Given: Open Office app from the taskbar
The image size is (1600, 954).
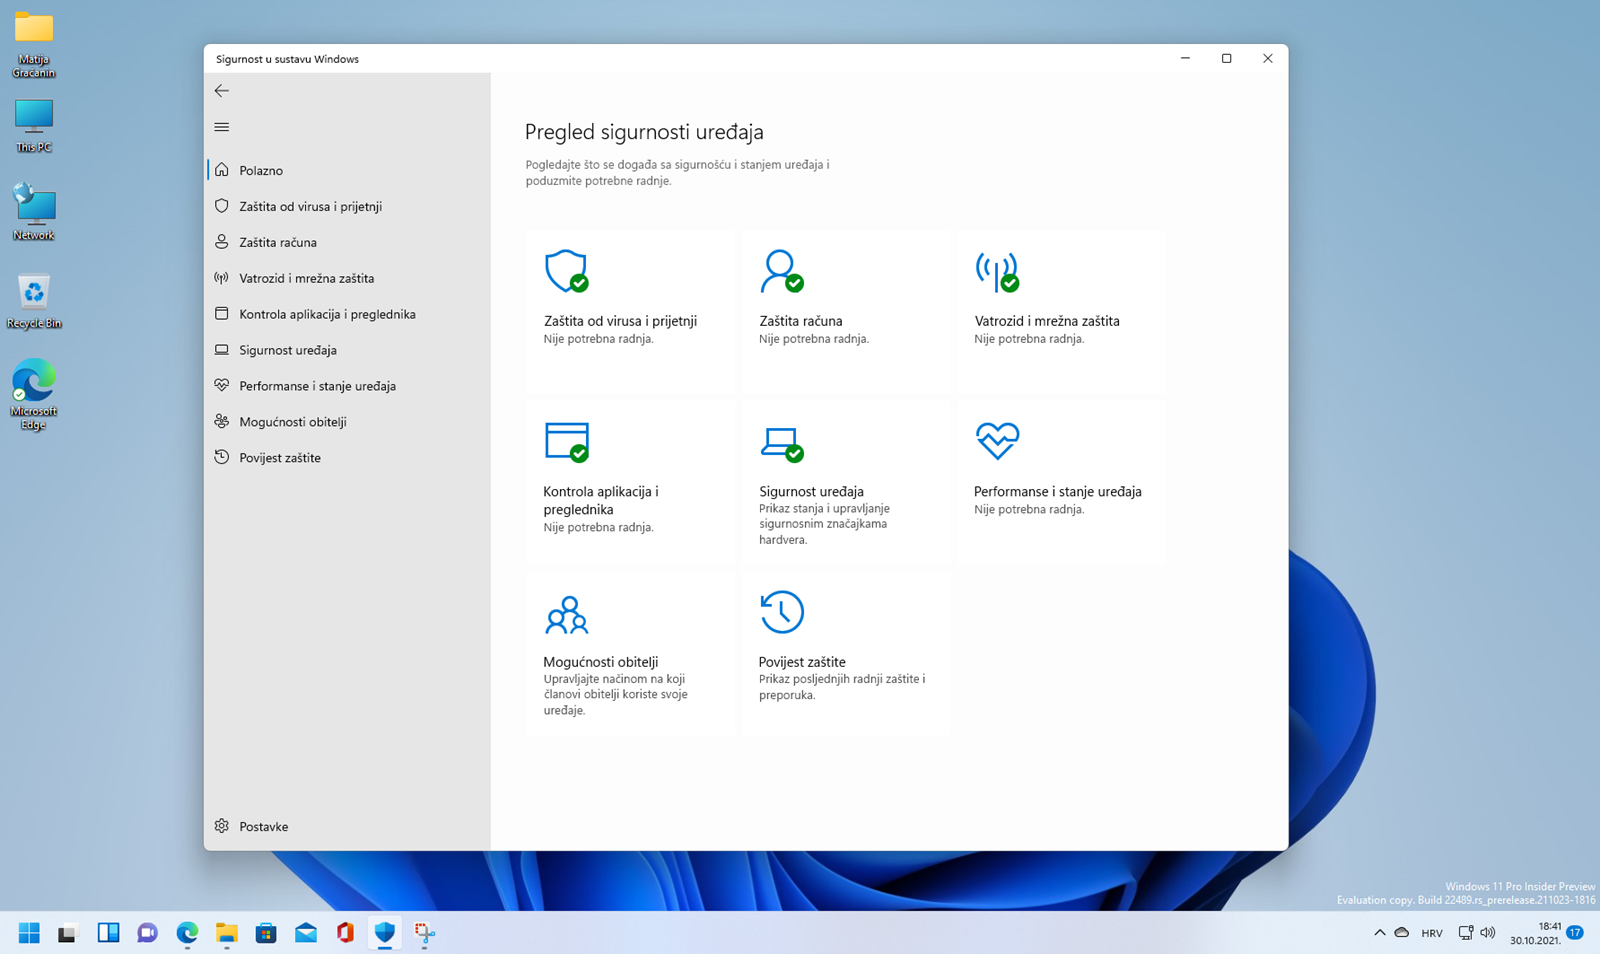Looking at the screenshot, I should point(345,933).
